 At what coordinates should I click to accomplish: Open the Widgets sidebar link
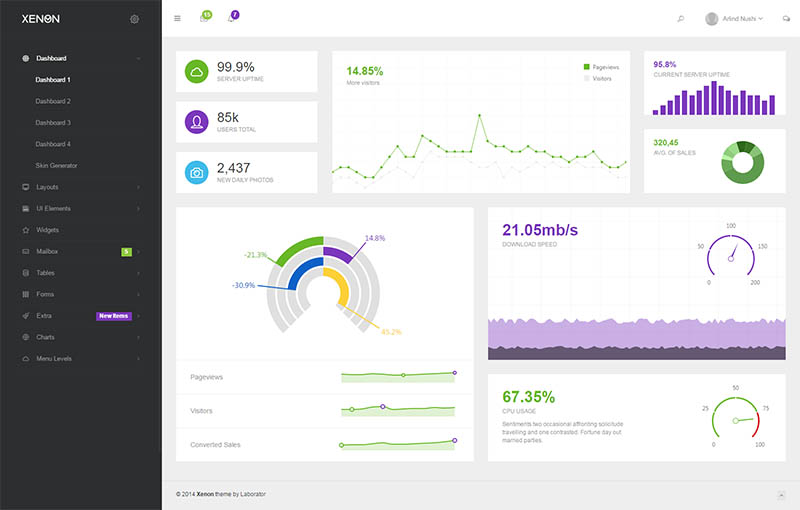click(47, 230)
